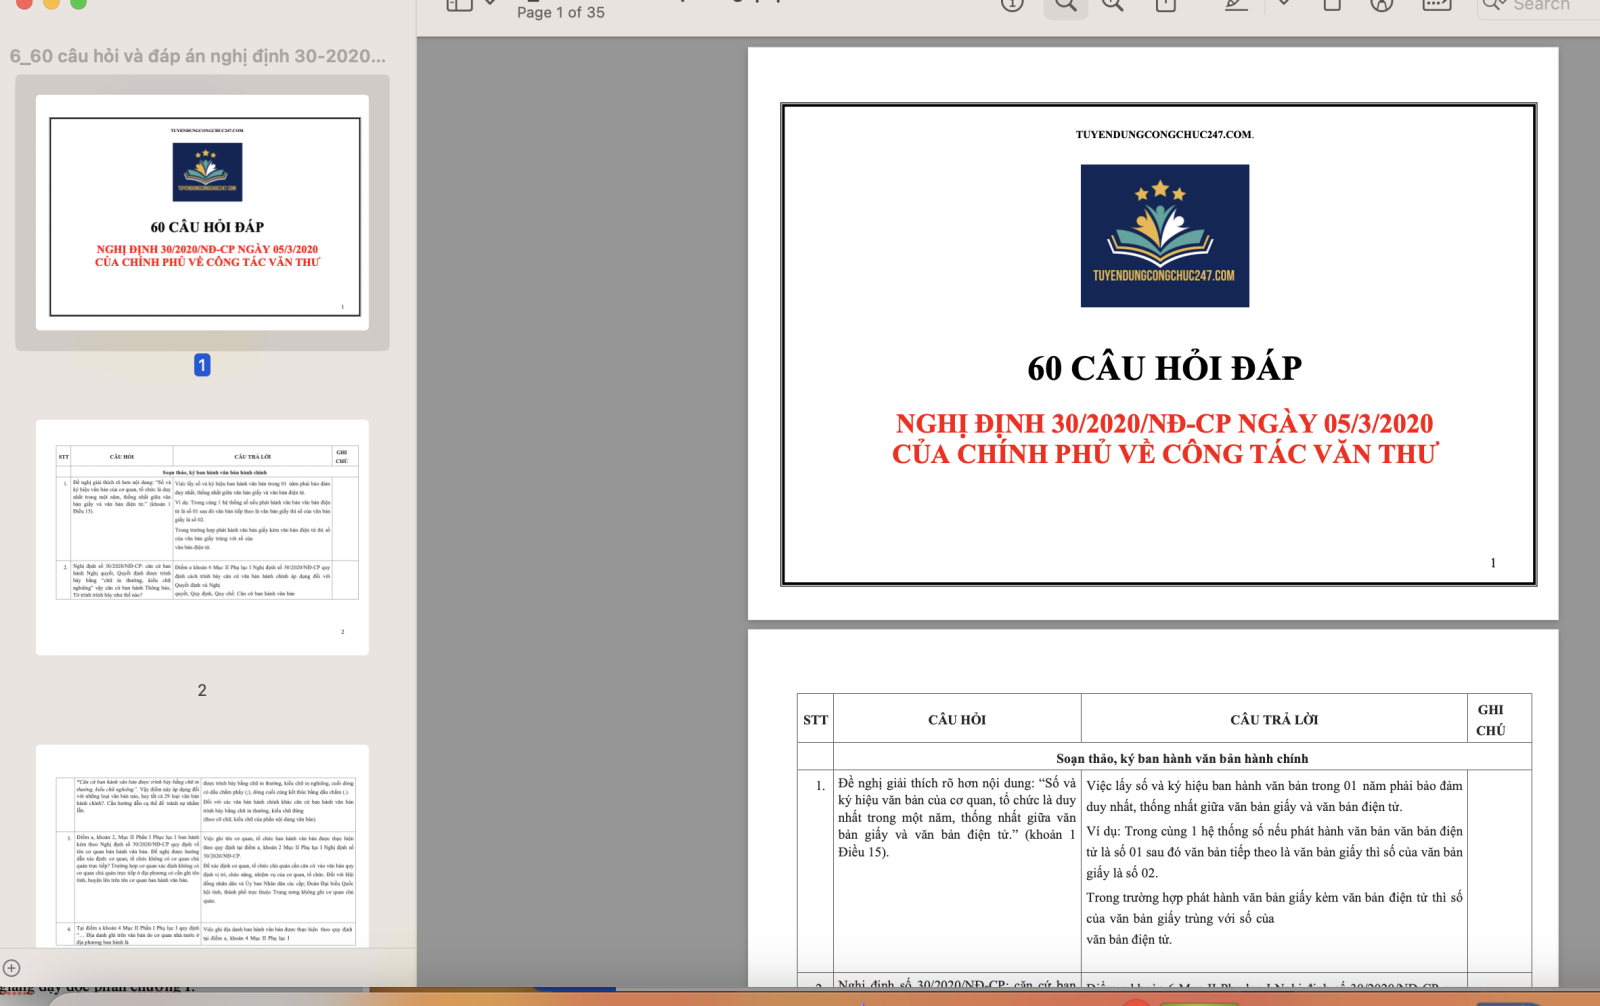The image size is (1600, 1006).
Task: Select the Highlight pen tool icon
Action: click(x=1237, y=5)
